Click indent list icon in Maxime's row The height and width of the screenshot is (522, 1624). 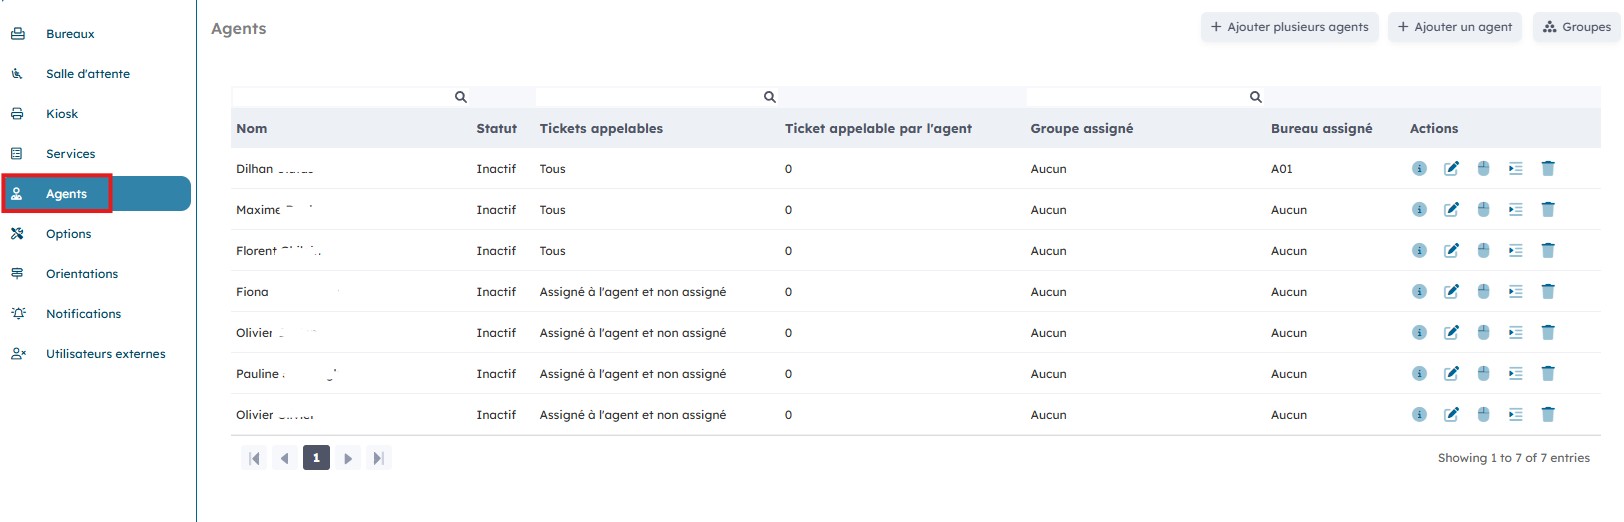pyautogui.click(x=1515, y=210)
